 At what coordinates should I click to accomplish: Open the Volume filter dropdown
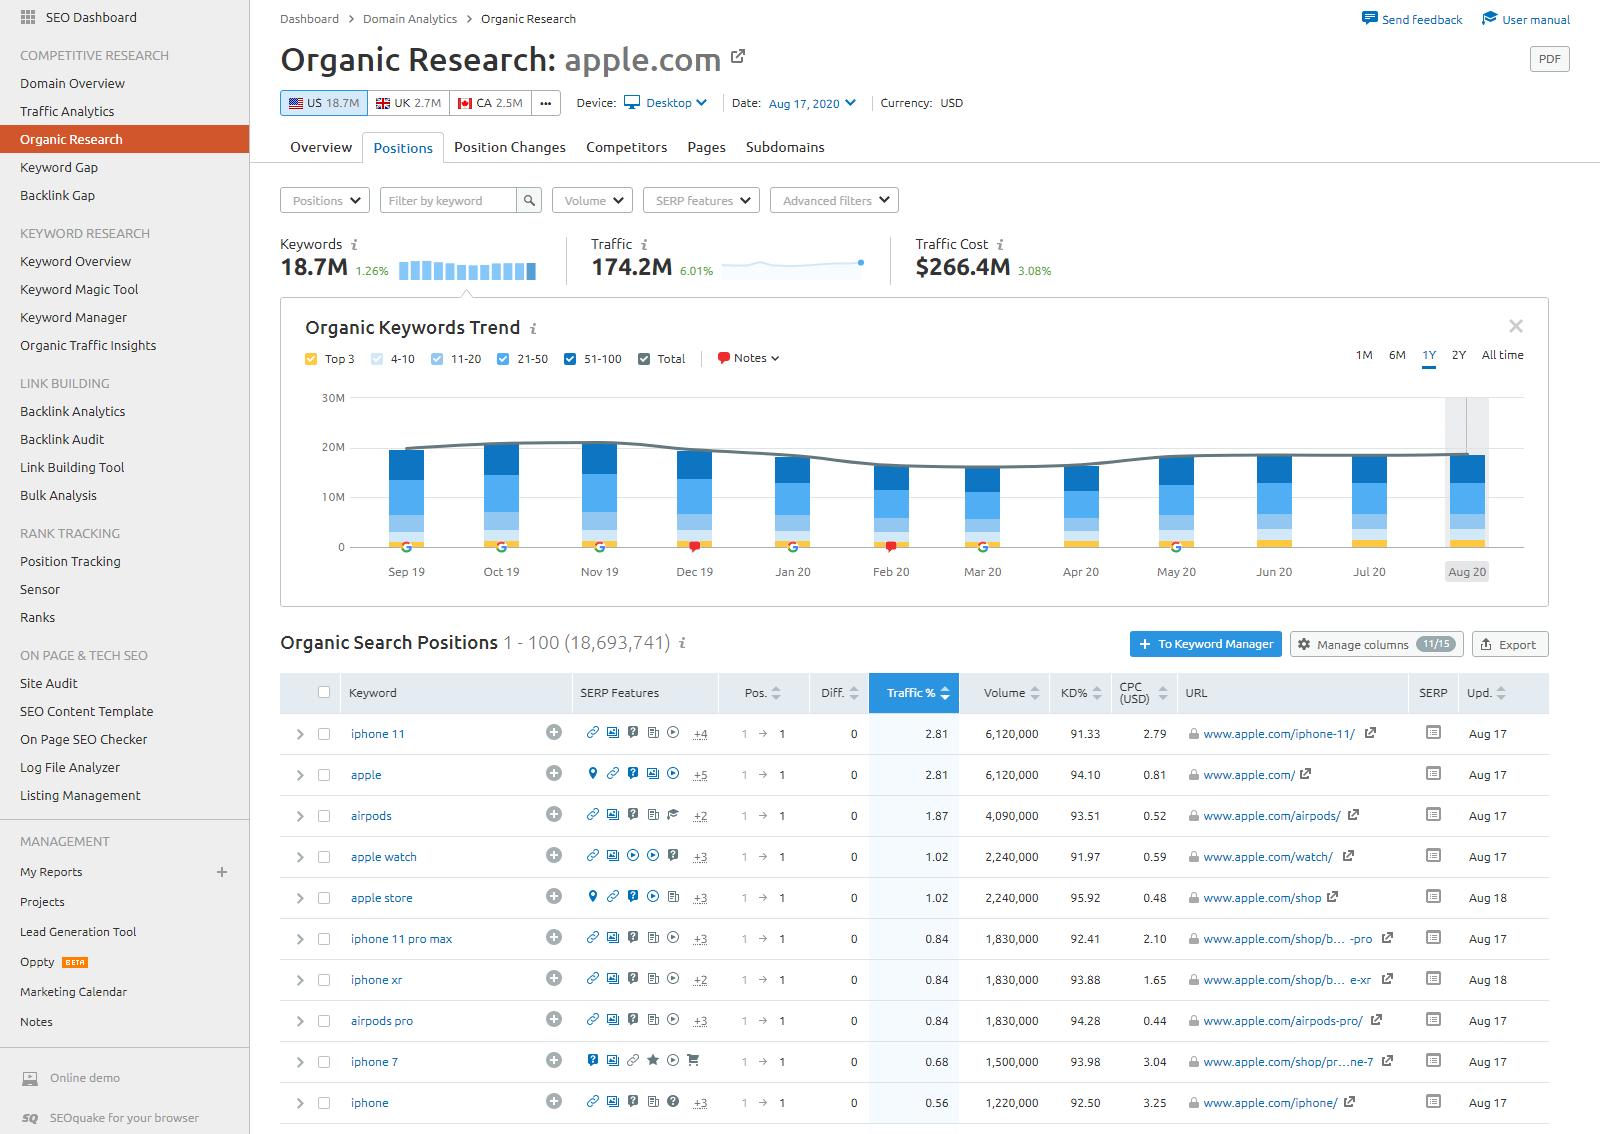tap(592, 200)
